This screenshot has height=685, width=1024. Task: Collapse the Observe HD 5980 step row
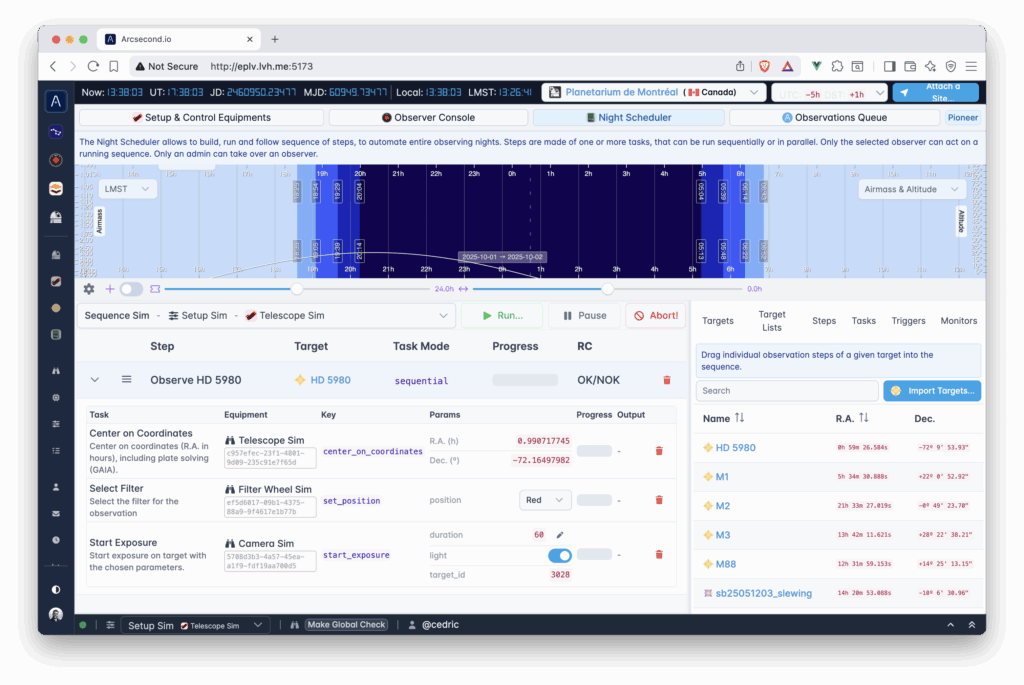coord(95,380)
